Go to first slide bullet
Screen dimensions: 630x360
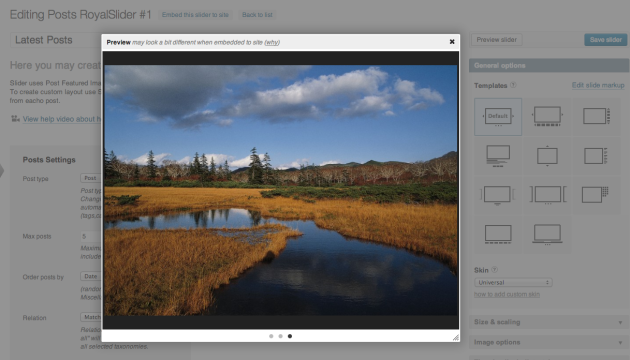click(271, 336)
